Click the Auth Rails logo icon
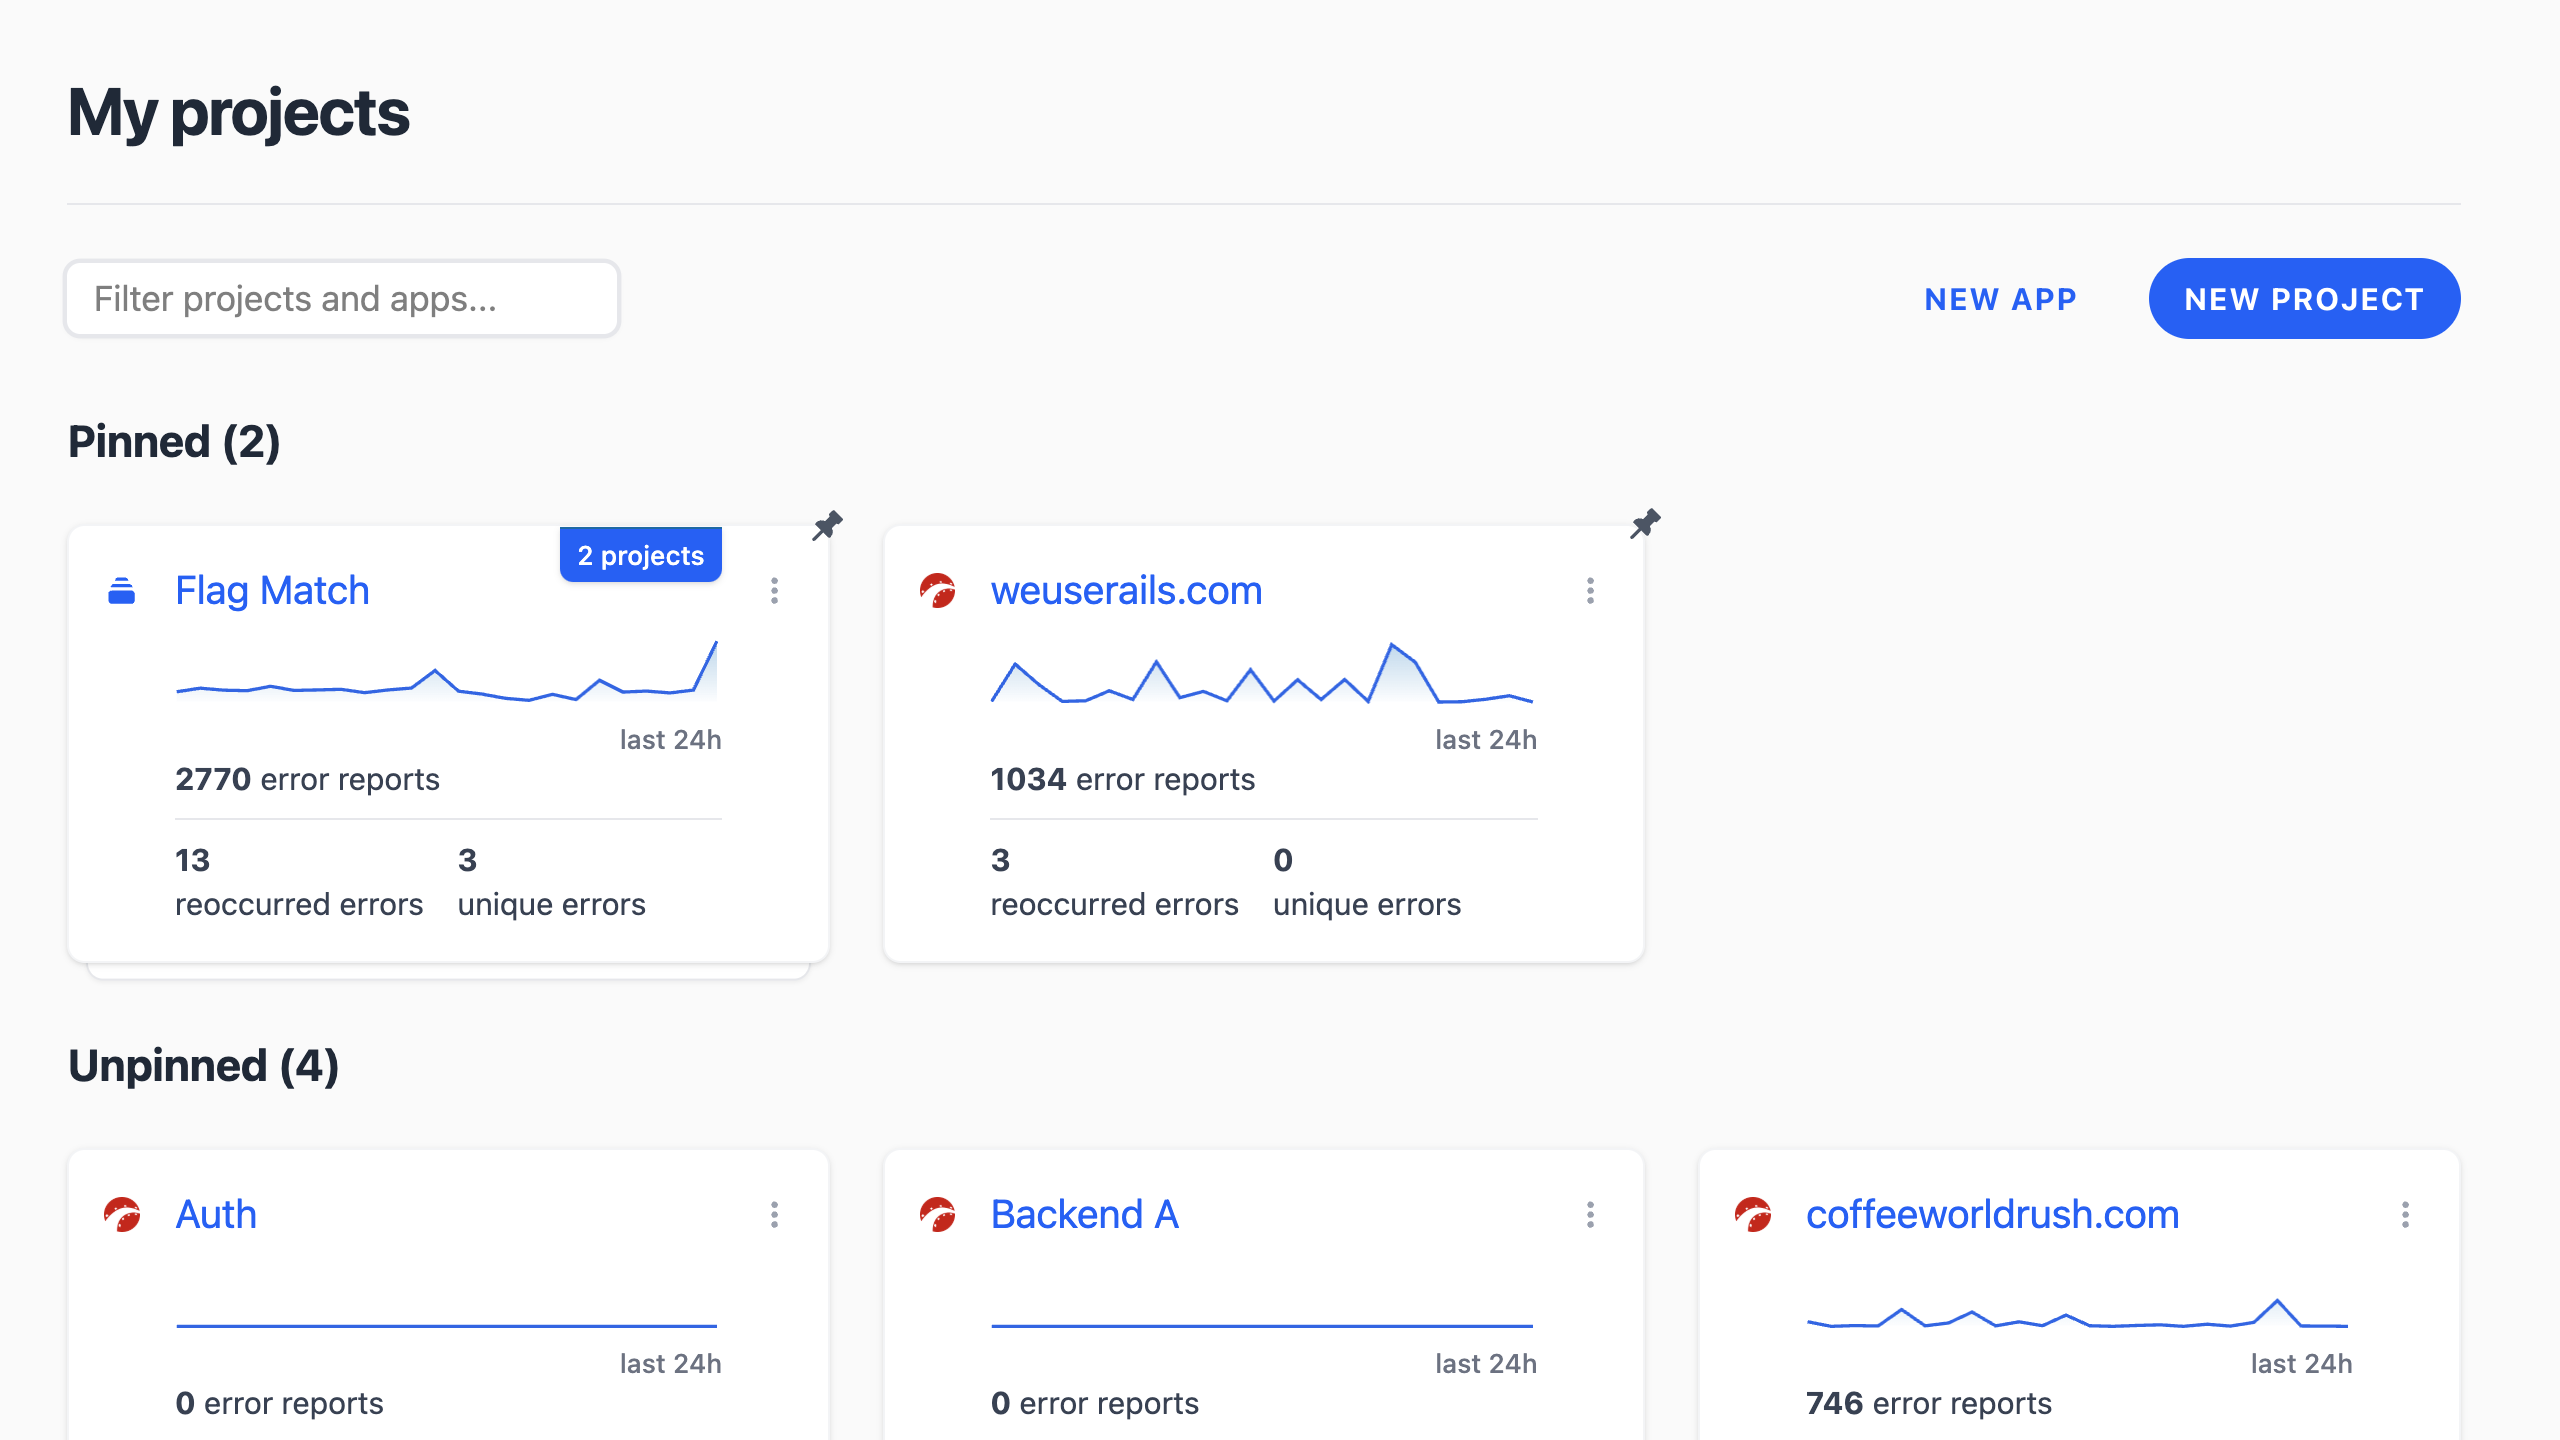2560x1440 pixels. point(122,1215)
